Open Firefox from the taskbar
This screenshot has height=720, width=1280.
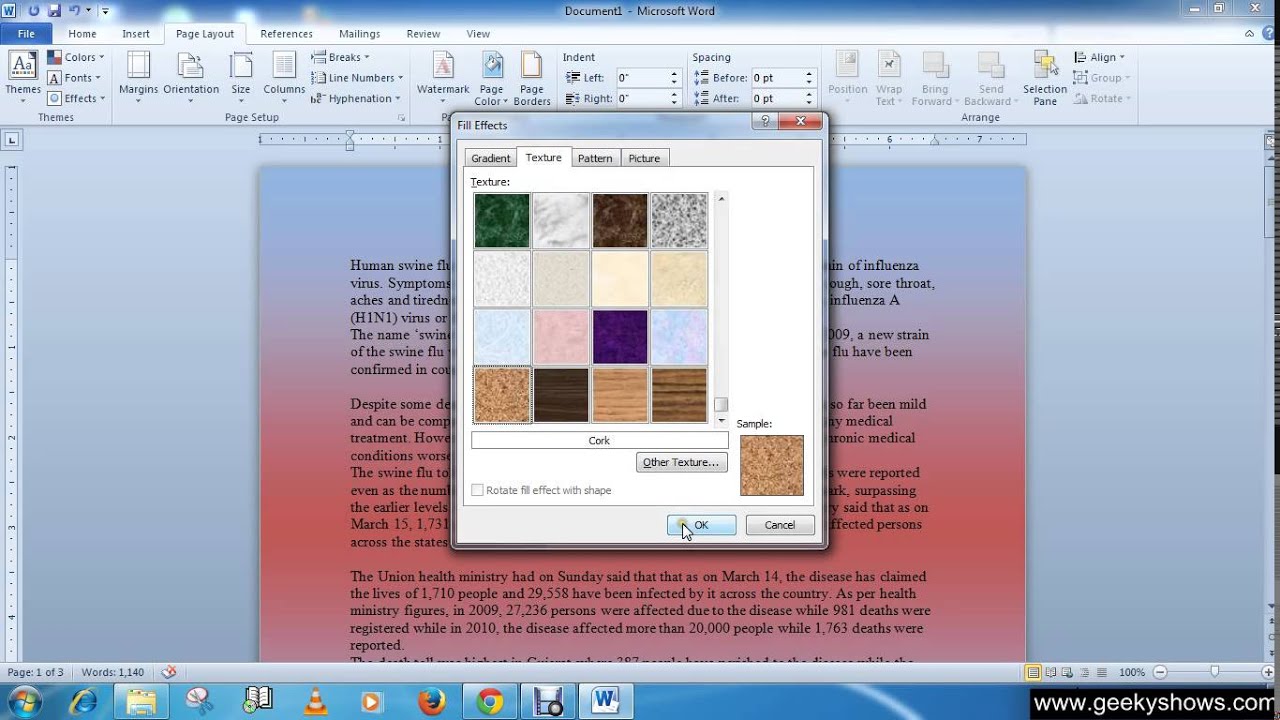click(431, 701)
